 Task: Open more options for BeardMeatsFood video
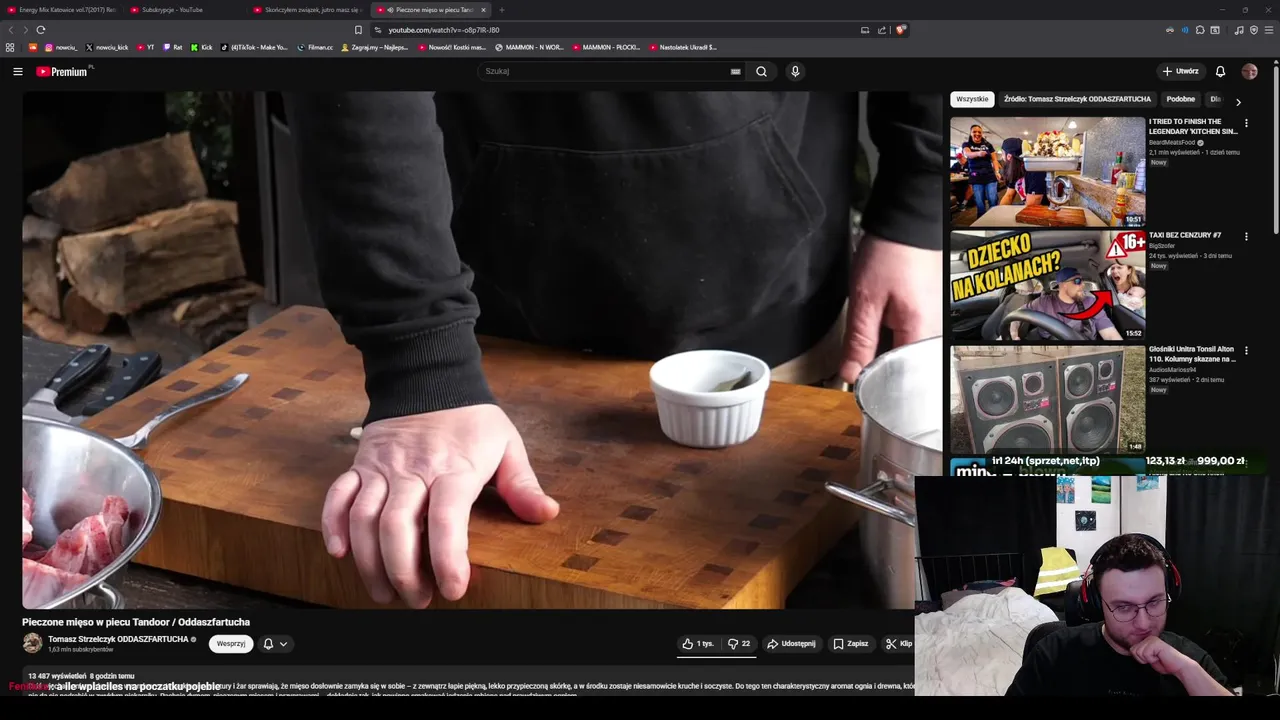coord(1246,123)
